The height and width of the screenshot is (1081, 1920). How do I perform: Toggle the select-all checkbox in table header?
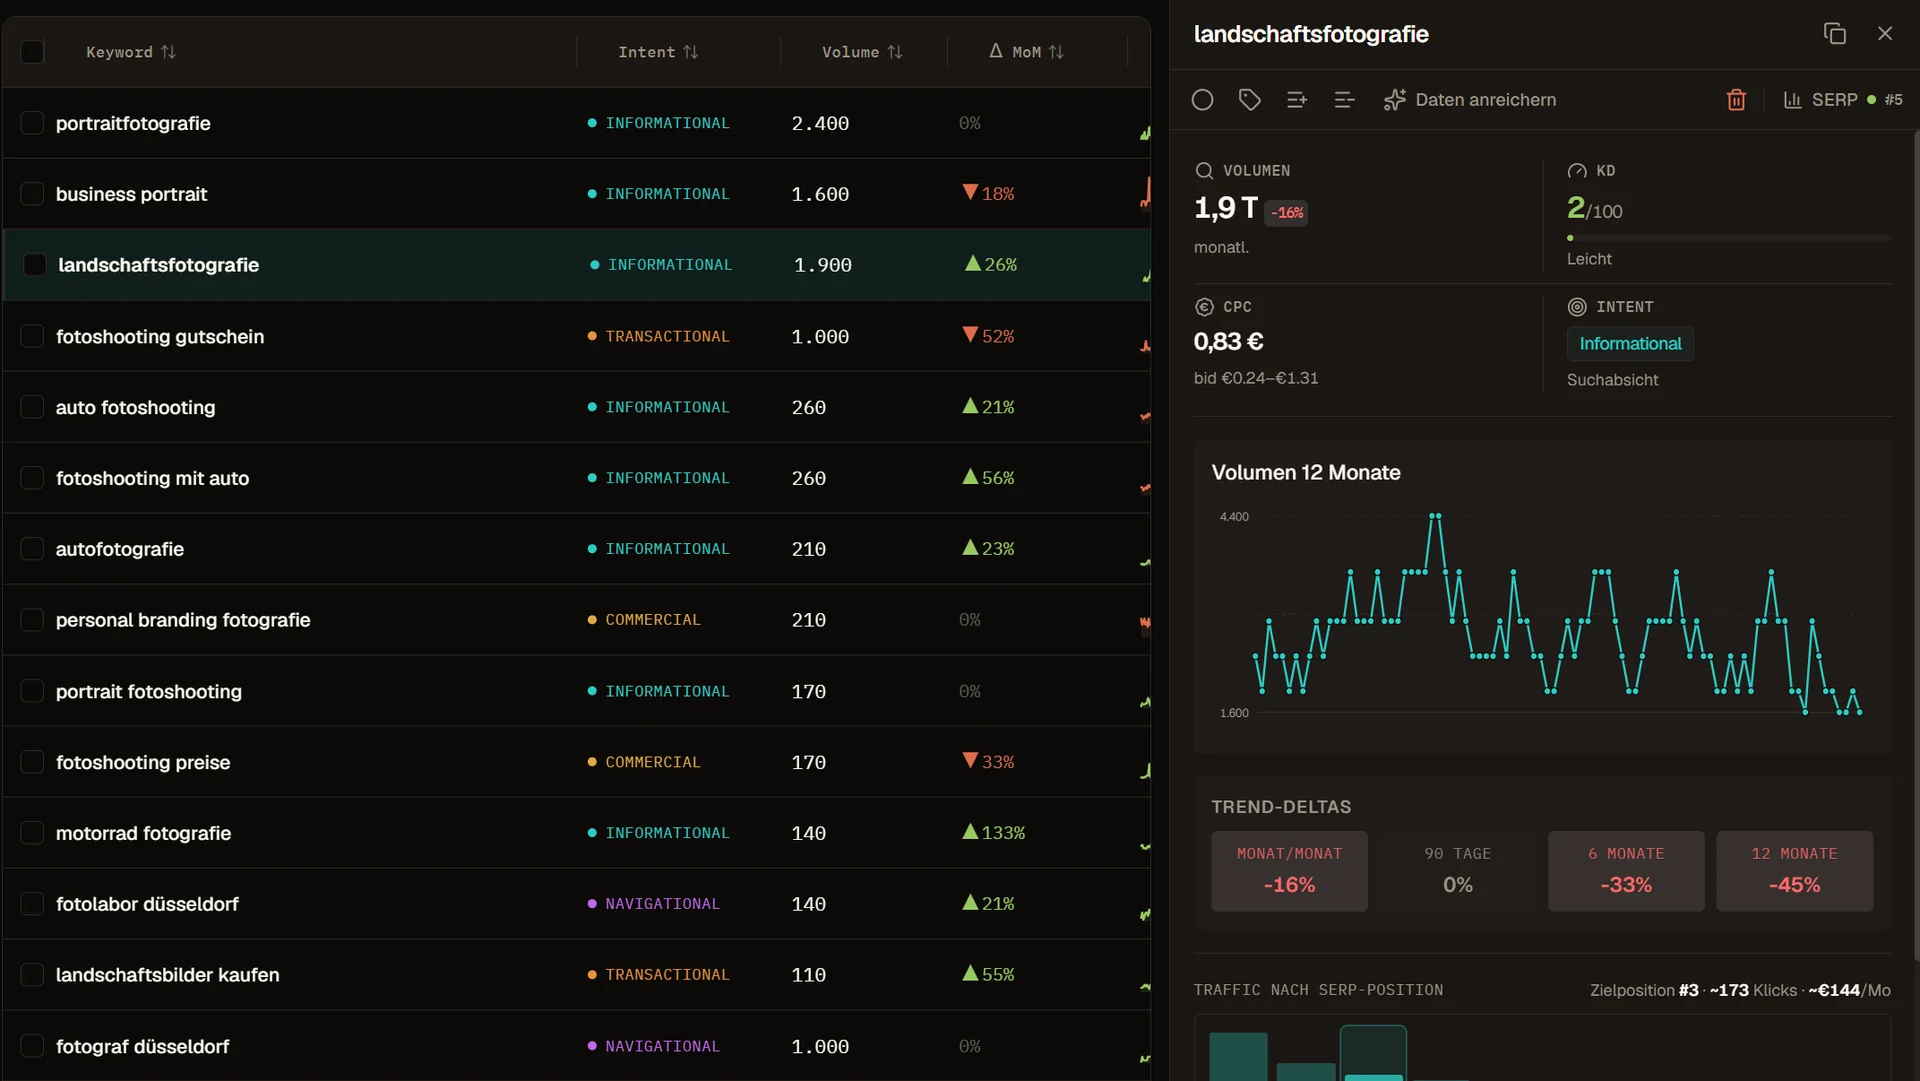tap(32, 52)
